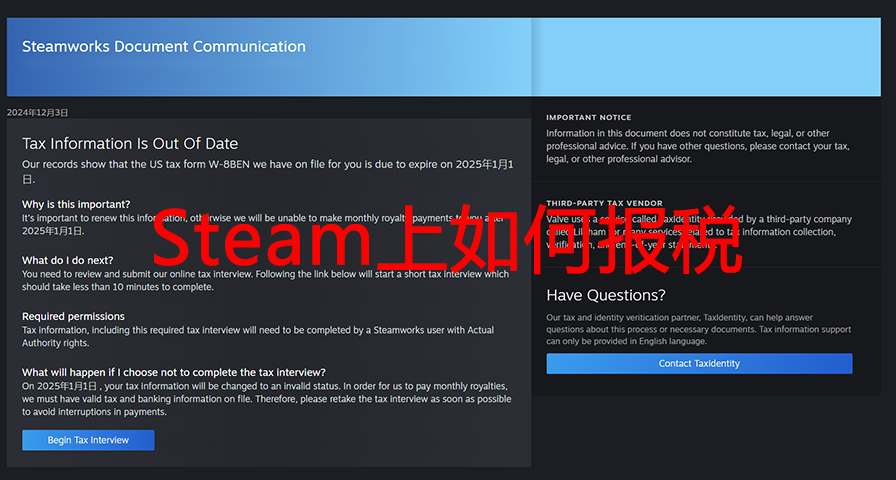Click the paragraph mentioning tax form W-8BEN
Screen dimensions: 896x480
pyautogui.click(x=268, y=171)
